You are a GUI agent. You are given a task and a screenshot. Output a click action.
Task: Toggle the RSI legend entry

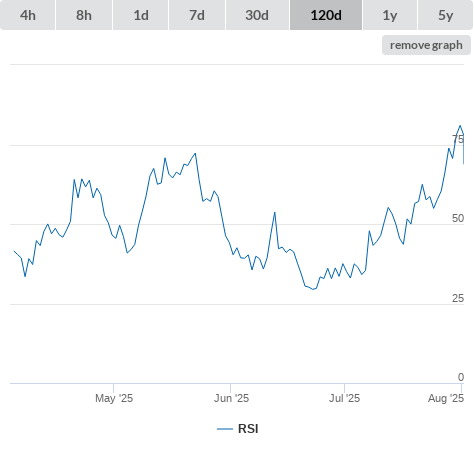point(238,429)
